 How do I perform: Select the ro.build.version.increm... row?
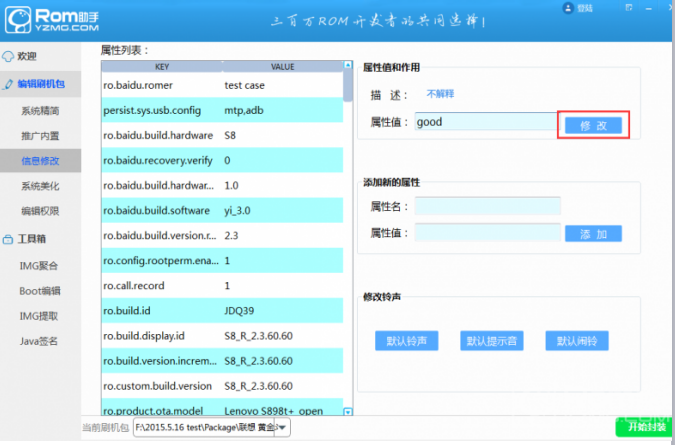coord(222,361)
